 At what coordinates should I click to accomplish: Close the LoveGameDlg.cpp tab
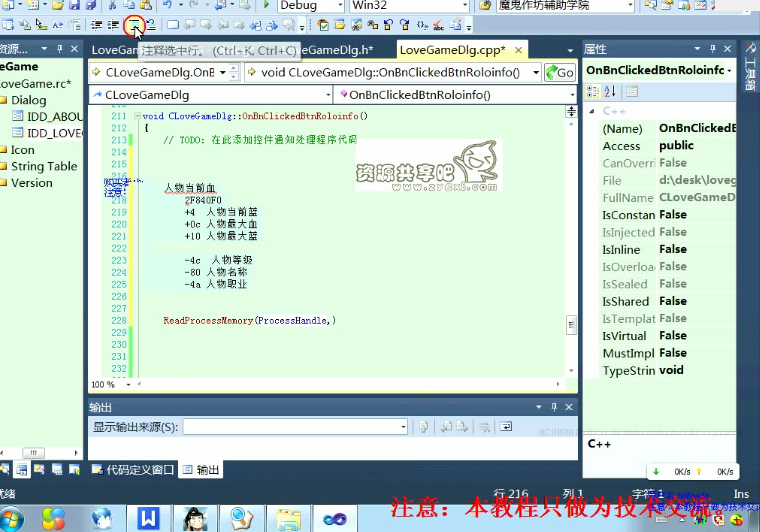pyautogui.click(x=518, y=50)
